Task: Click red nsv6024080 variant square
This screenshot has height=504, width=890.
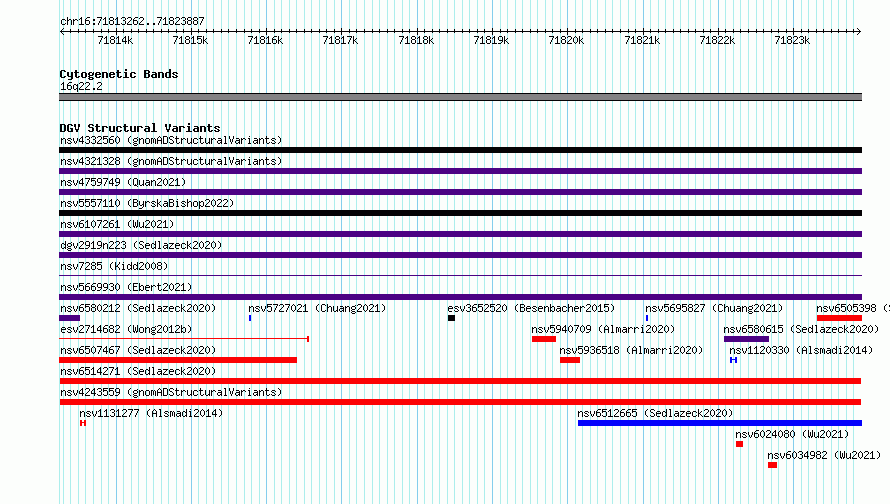Action: [x=740, y=444]
